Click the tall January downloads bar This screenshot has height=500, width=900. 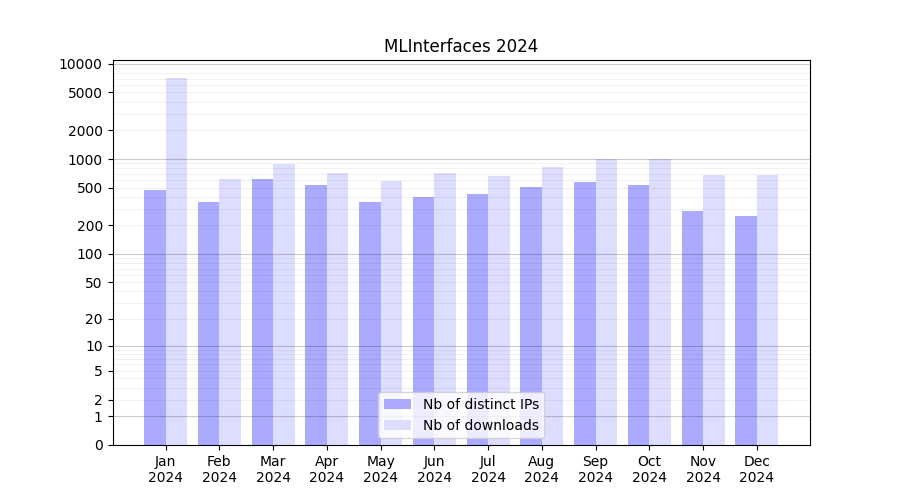pos(176,260)
